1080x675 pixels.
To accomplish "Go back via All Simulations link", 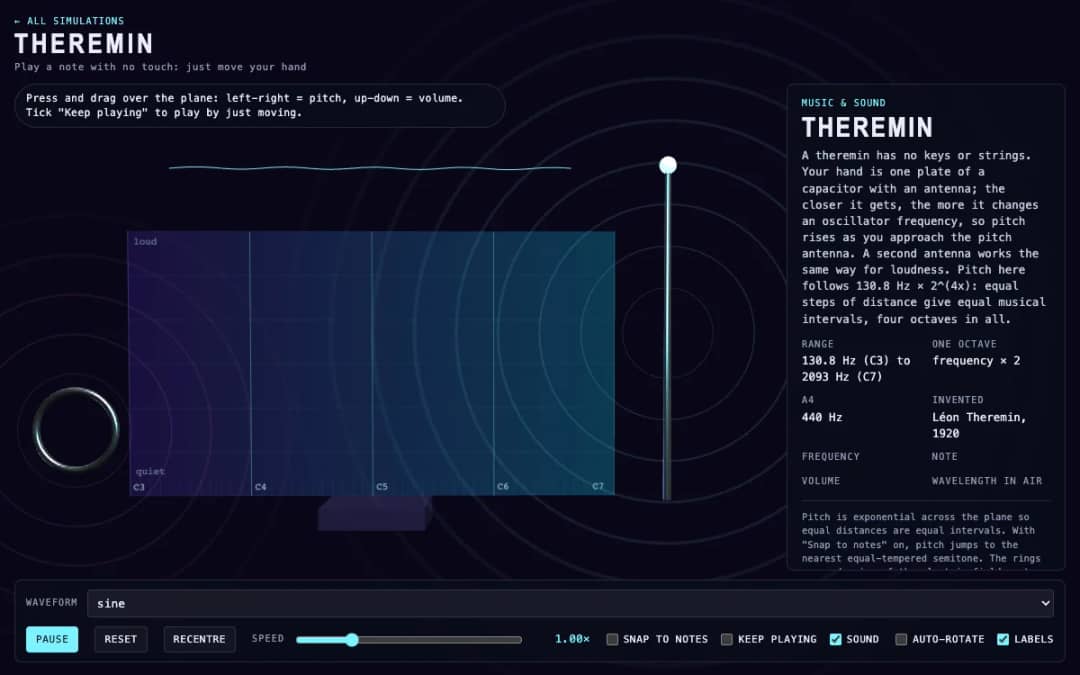I will [69, 21].
